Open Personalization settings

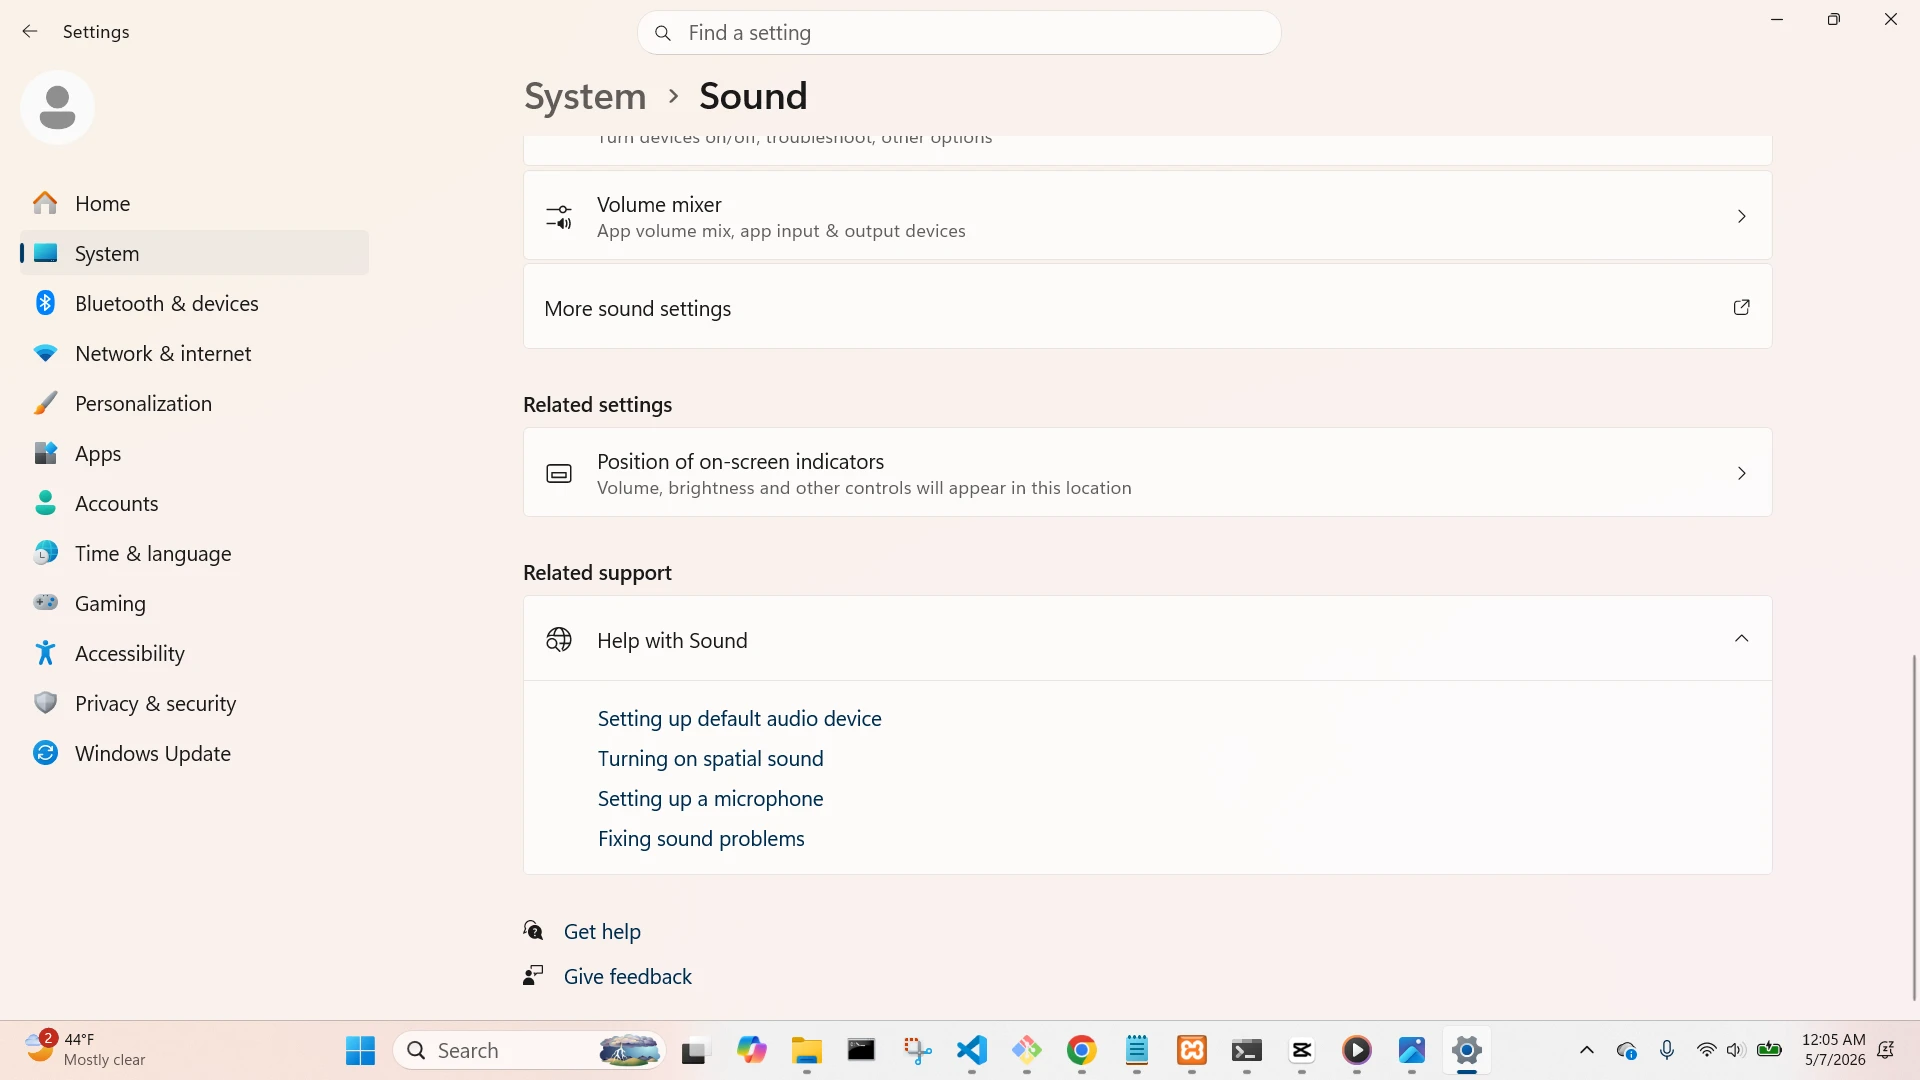(194, 403)
